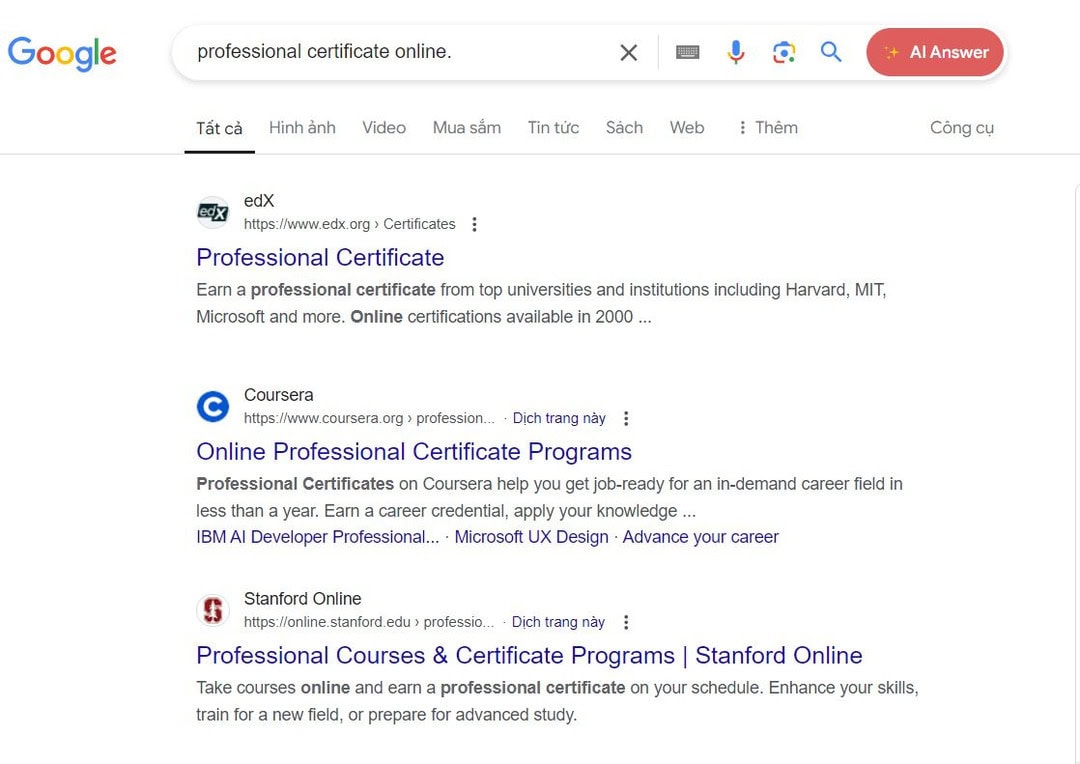Click the edX site name
This screenshot has width=1080, height=764.
coord(259,201)
